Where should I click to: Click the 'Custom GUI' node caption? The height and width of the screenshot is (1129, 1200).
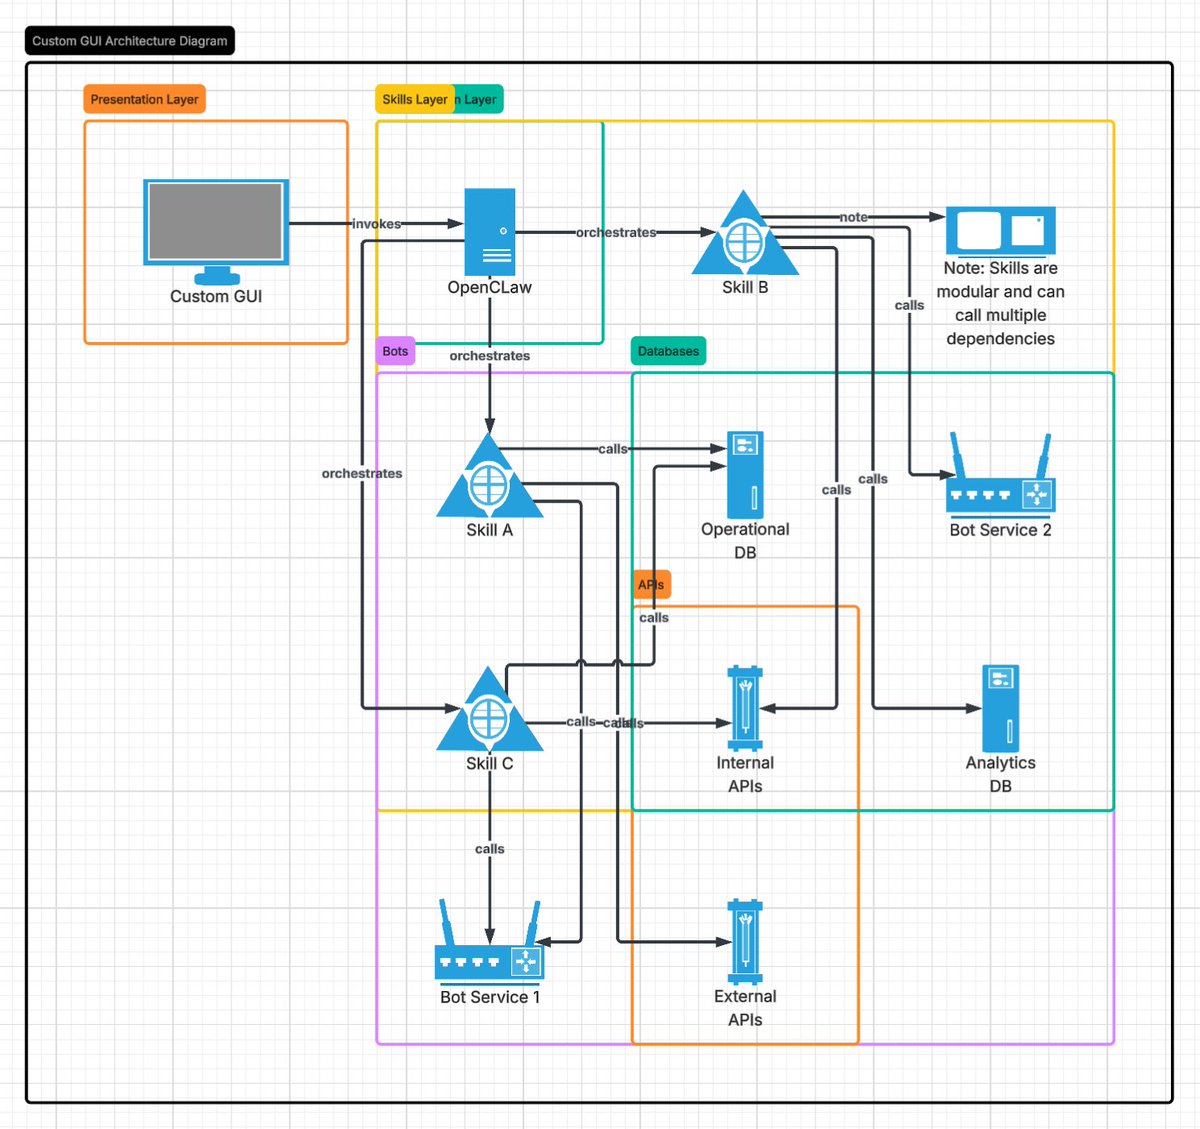(x=216, y=296)
